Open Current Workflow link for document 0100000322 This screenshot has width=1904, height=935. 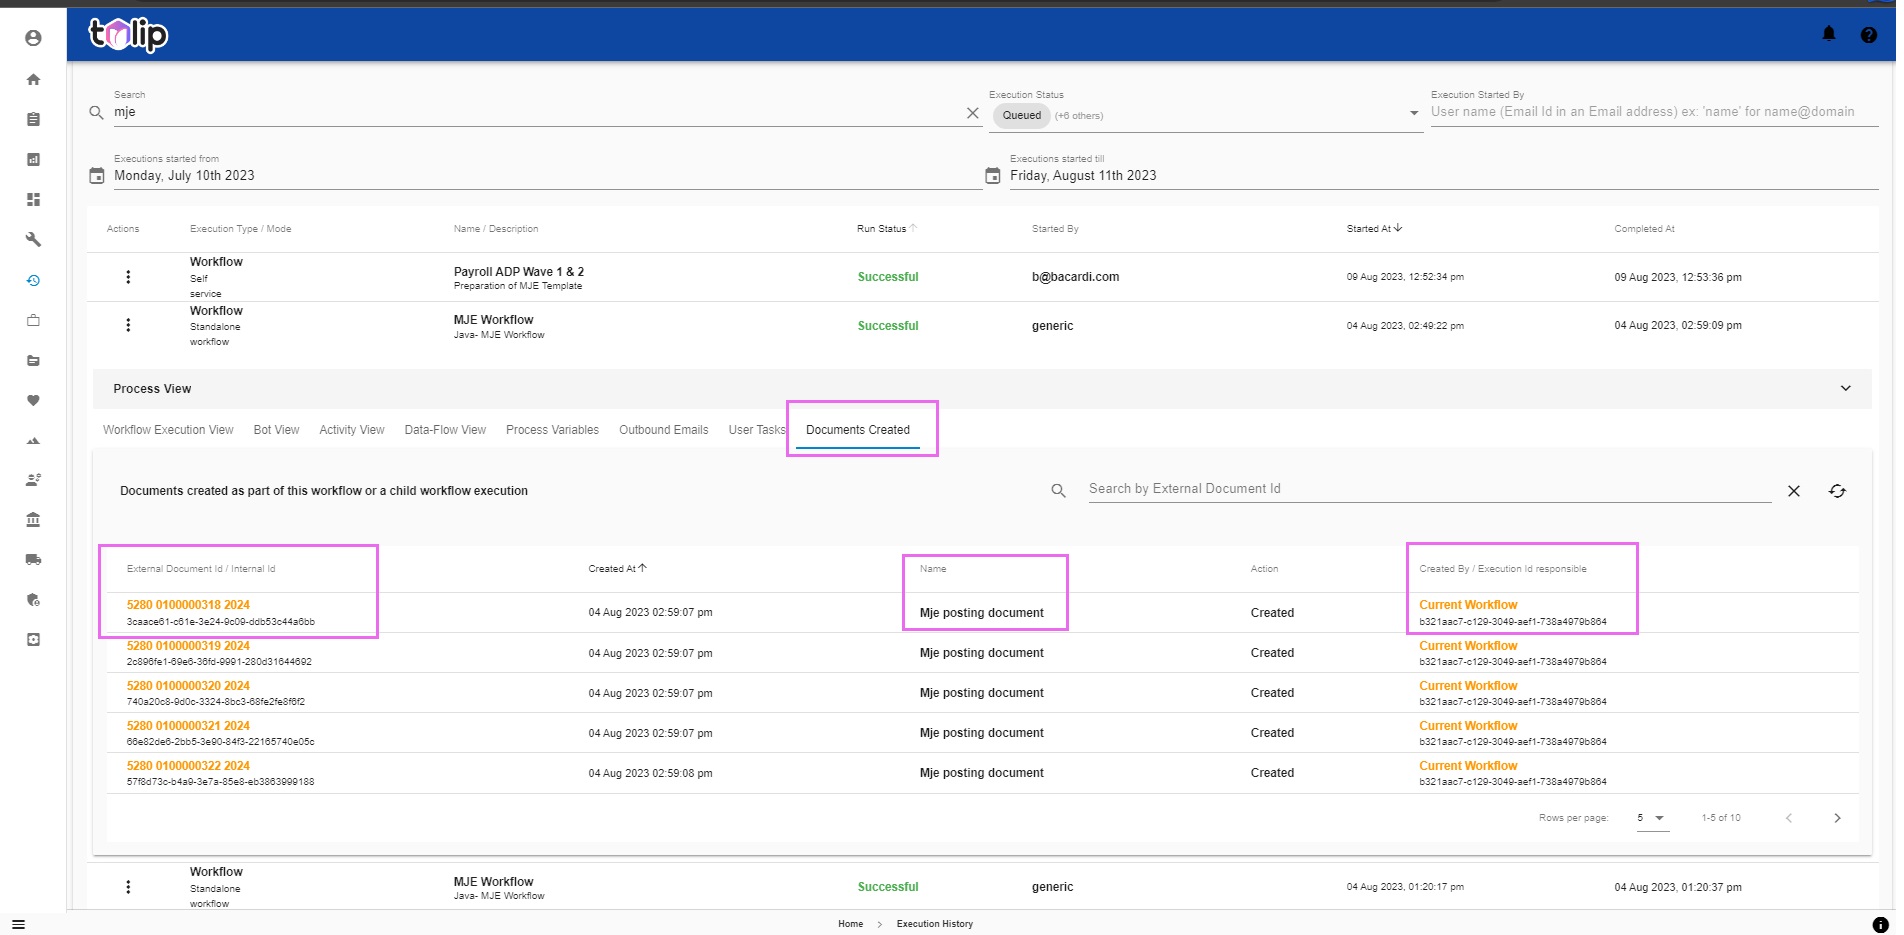pos(1468,766)
